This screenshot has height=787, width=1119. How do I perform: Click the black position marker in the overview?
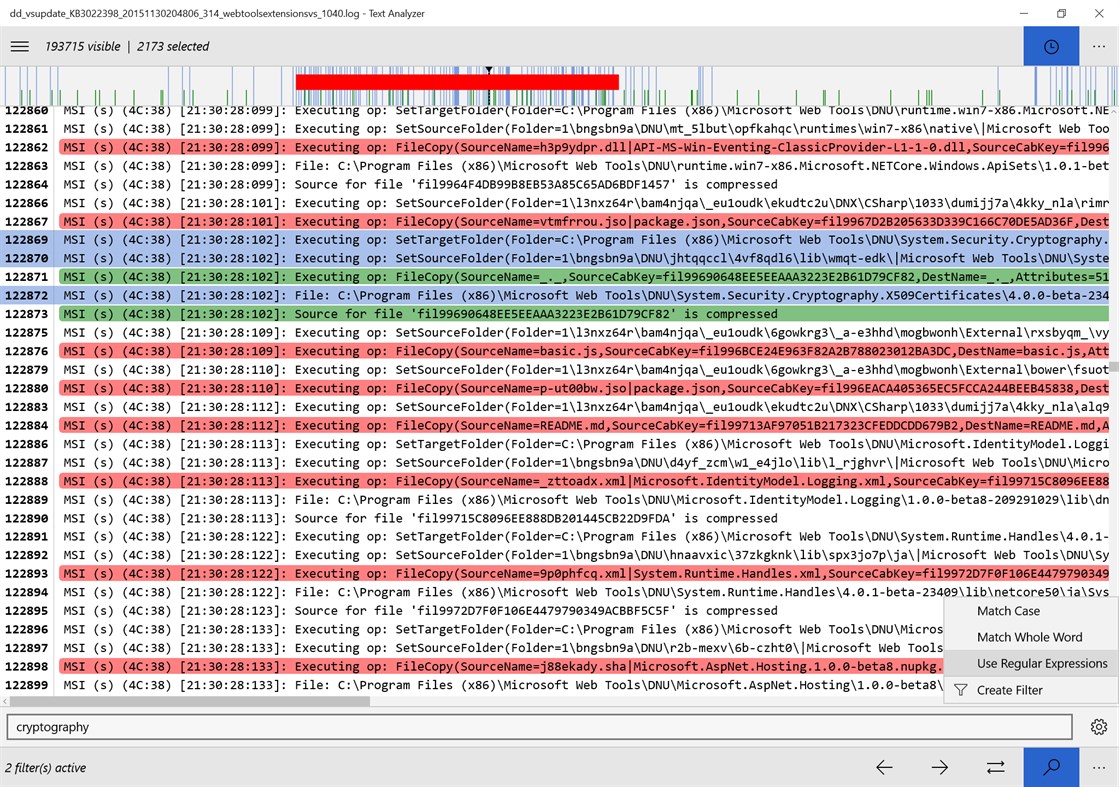point(489,70)
